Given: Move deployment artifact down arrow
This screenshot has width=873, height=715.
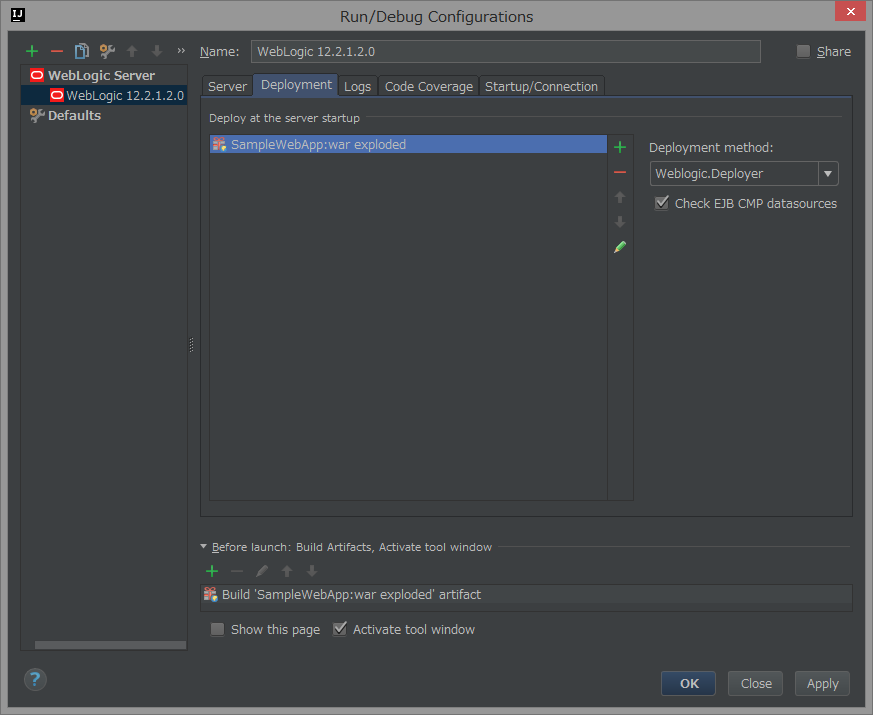Looking at the screenshot, I should (620, 222).
